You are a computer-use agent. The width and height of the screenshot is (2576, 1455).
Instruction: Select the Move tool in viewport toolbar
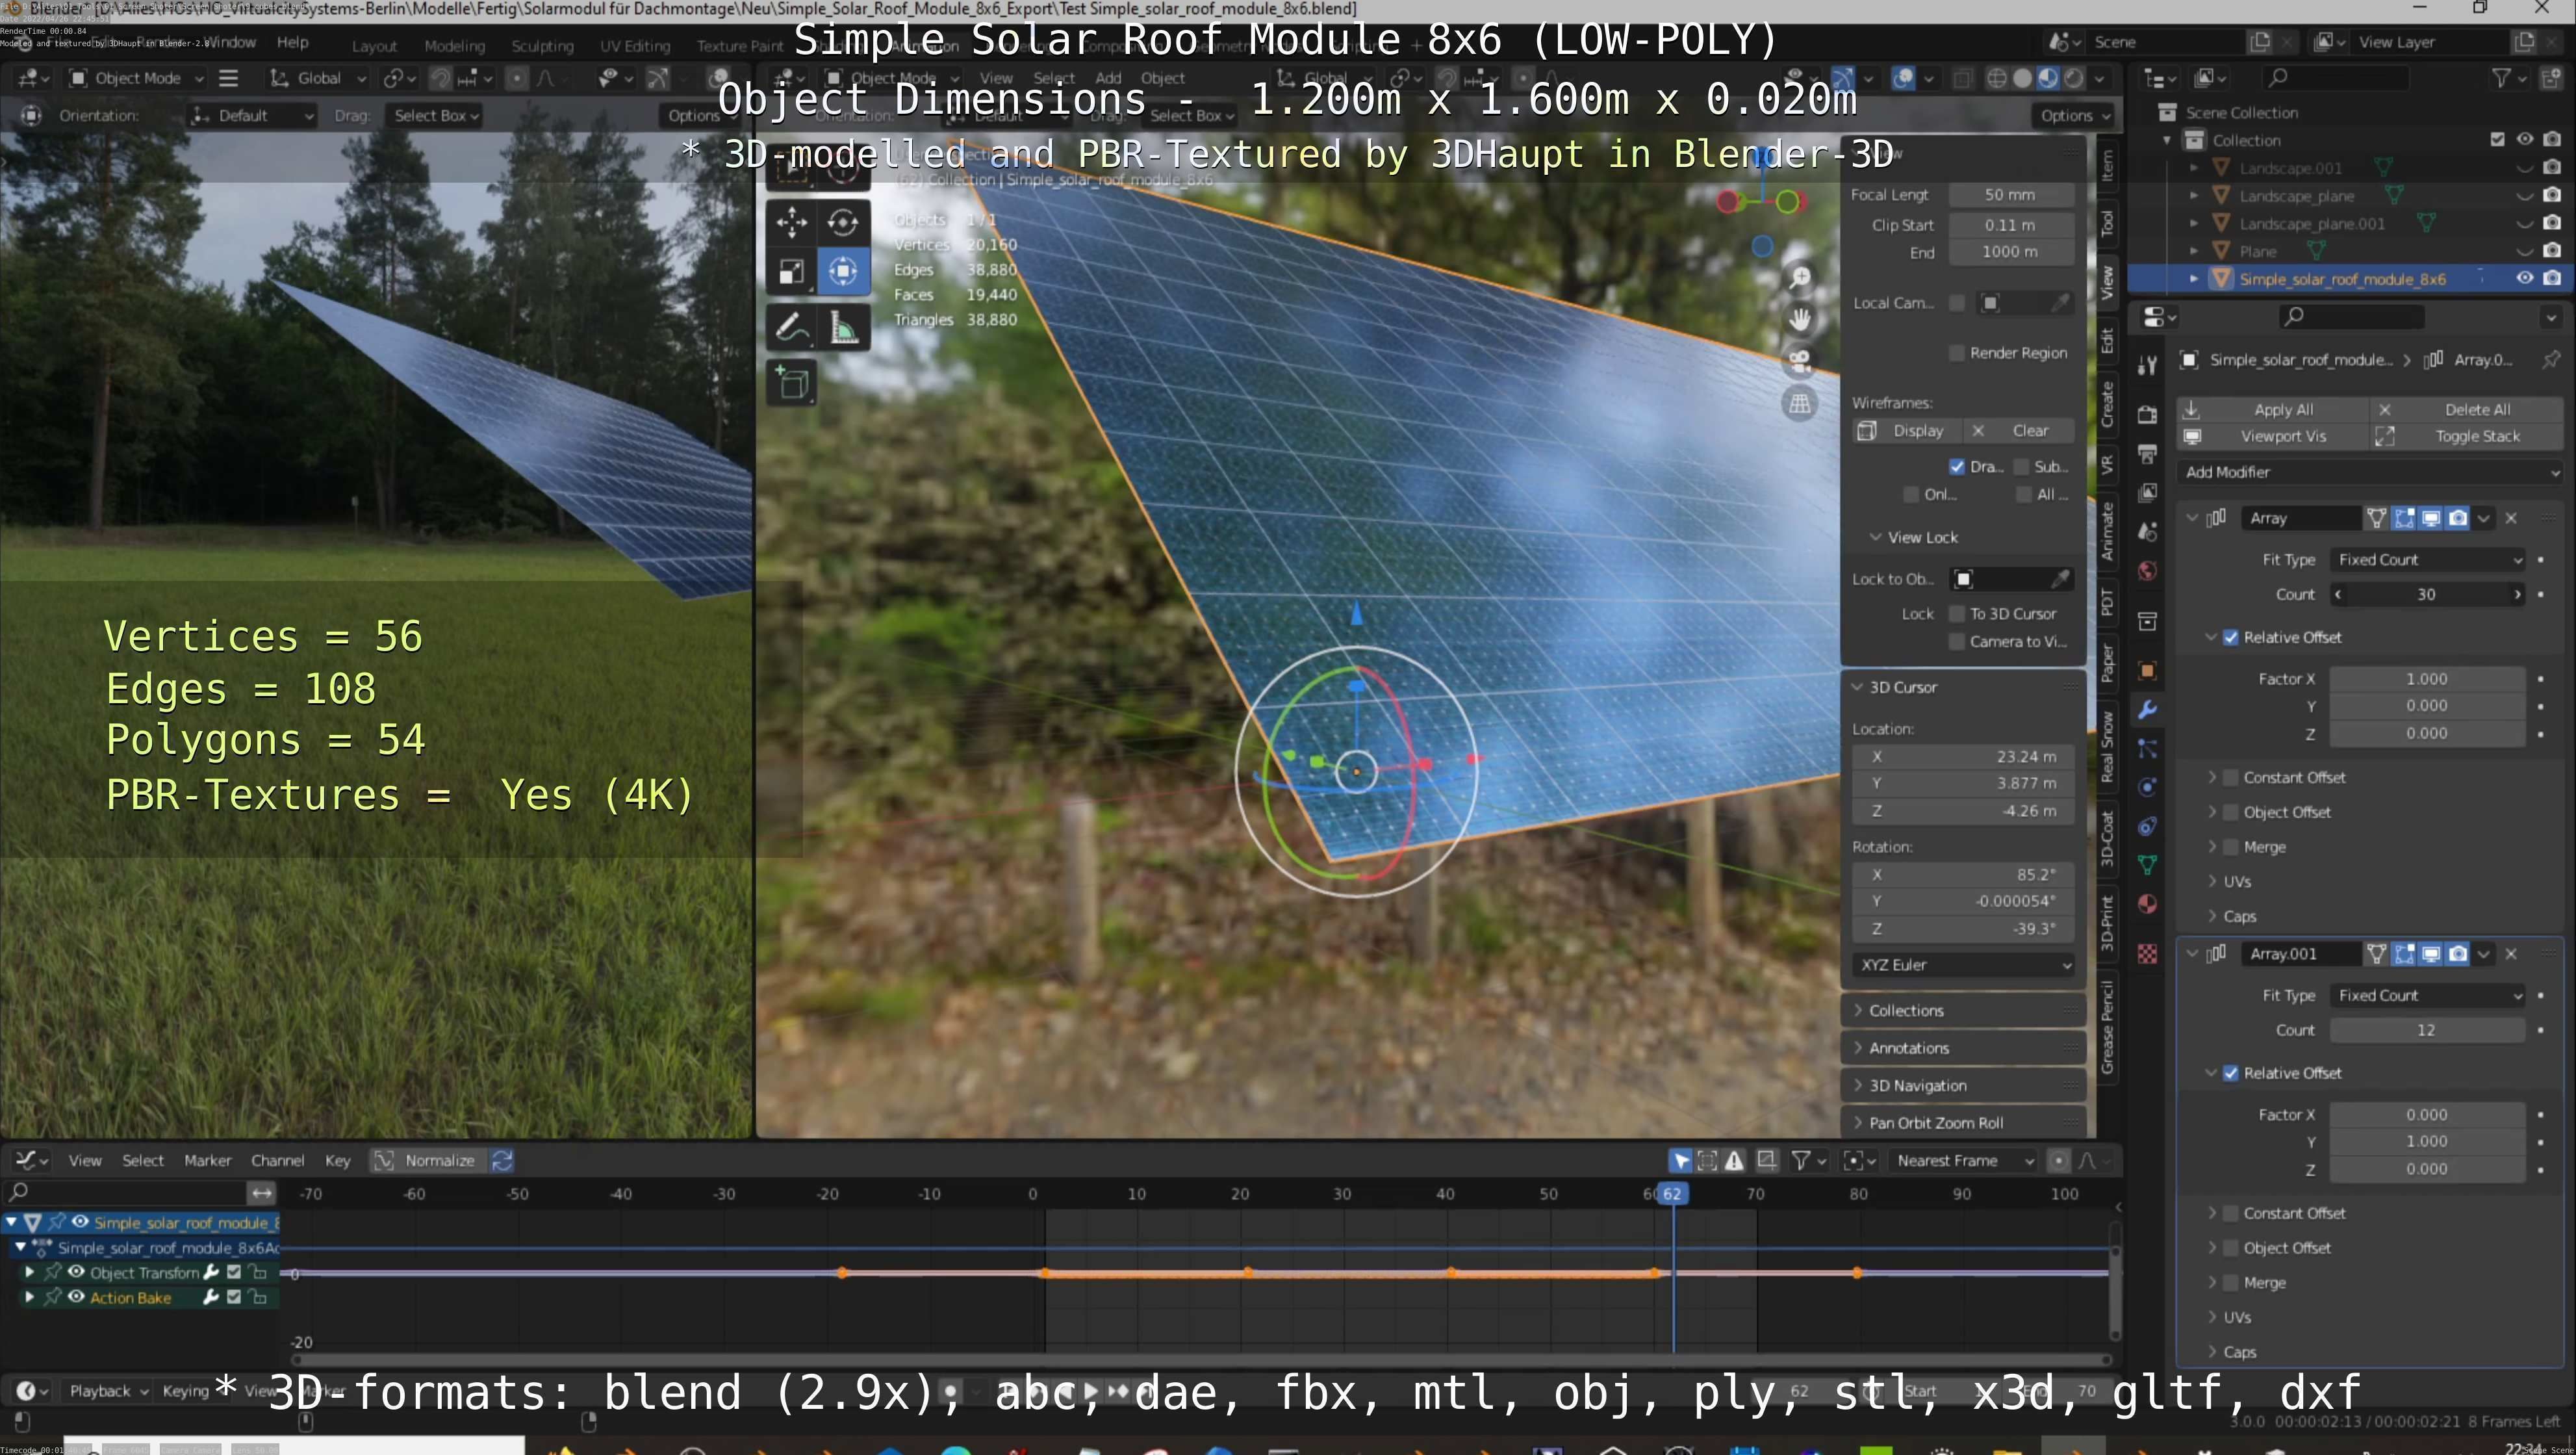pyautogui.click(x=791, y=222)
